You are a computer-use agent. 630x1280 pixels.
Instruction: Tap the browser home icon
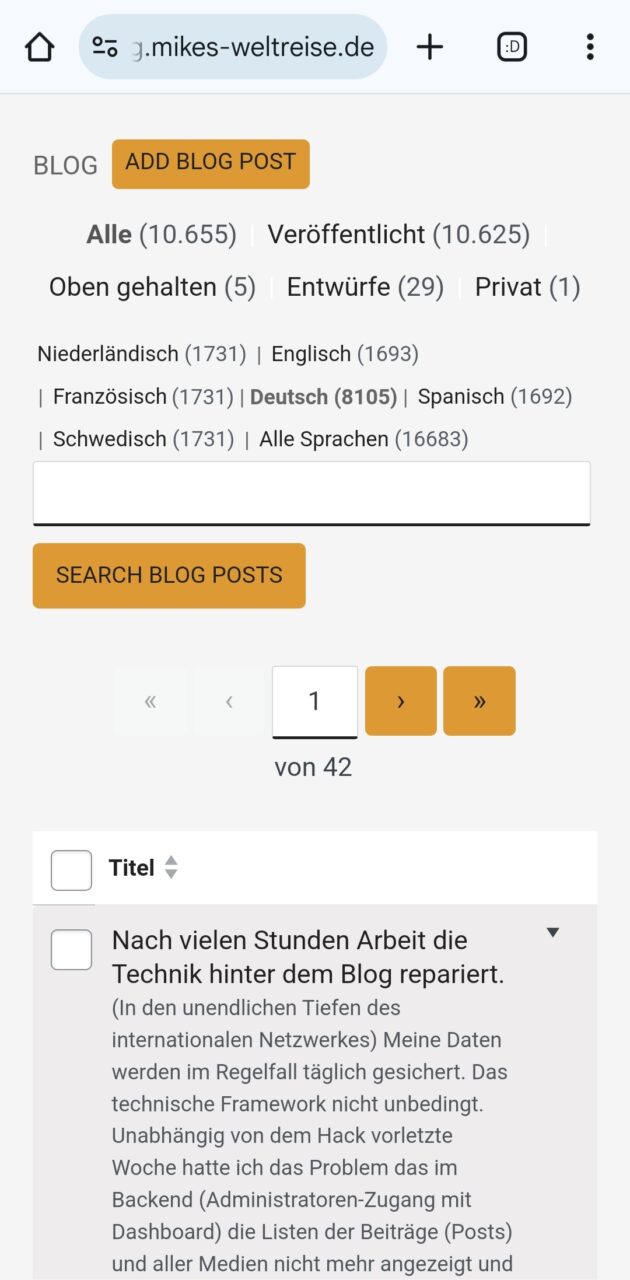pyautogui.click(x=39, y=47)
